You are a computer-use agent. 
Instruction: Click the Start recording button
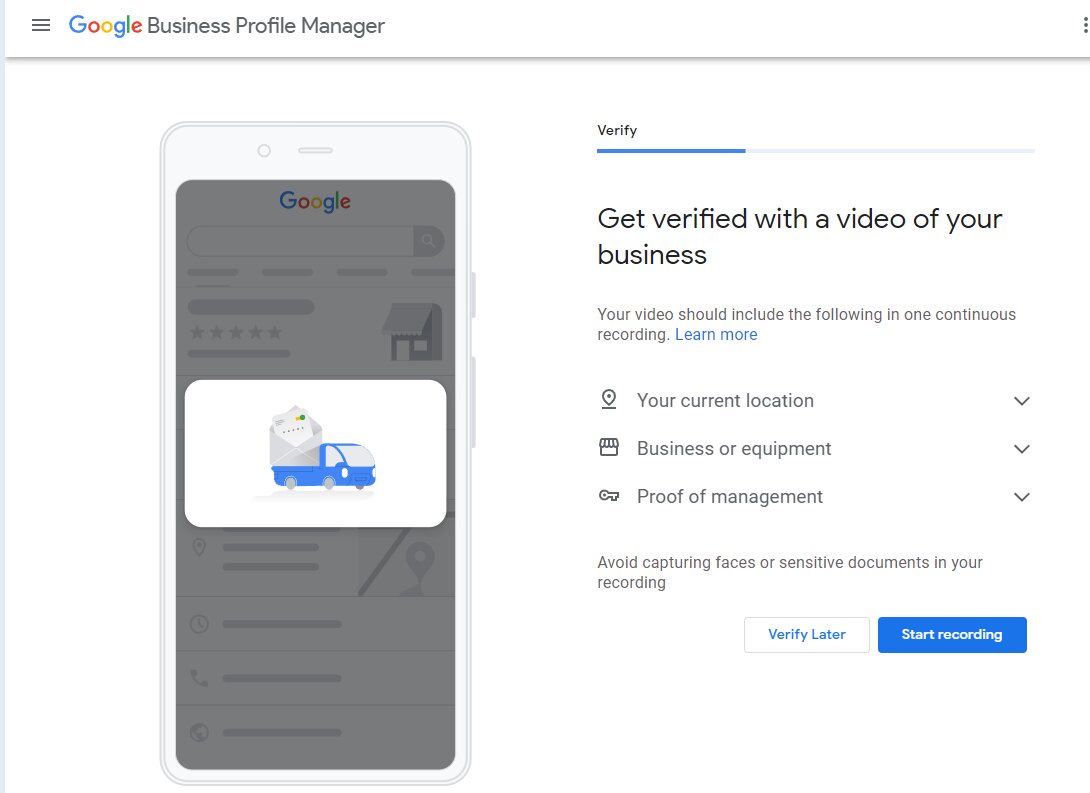coord(952,635)
